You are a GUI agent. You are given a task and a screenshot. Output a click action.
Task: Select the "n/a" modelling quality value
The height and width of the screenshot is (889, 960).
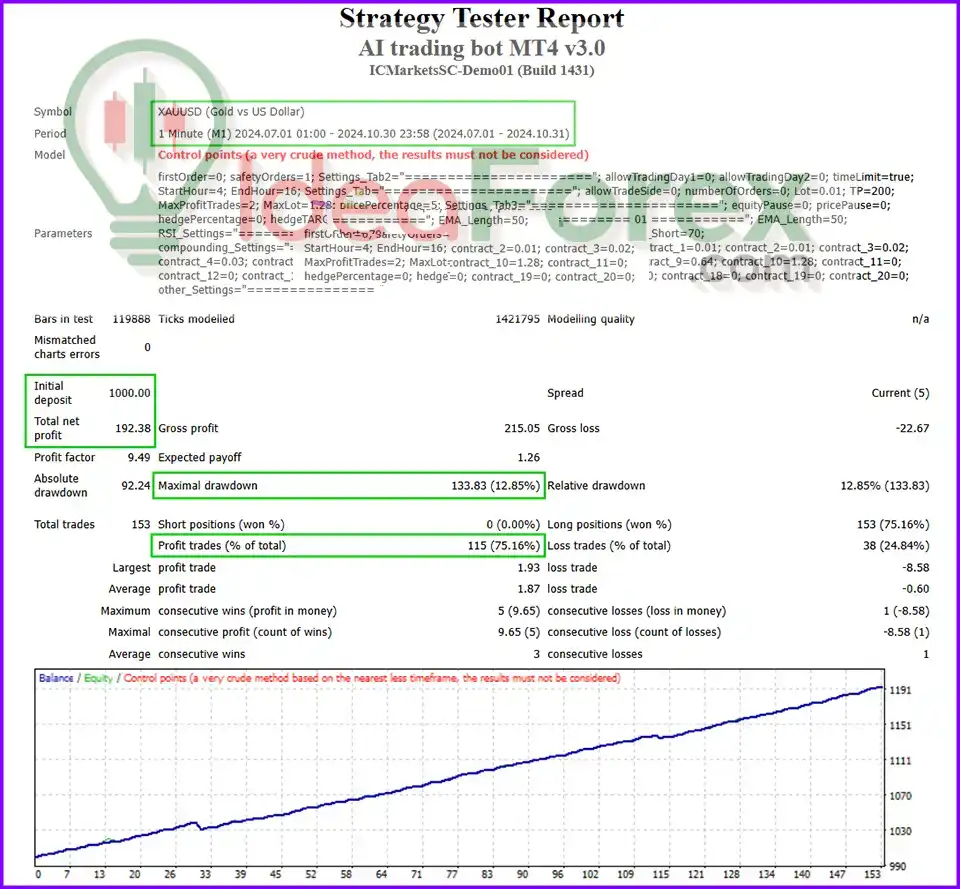(x=920, y=319)
